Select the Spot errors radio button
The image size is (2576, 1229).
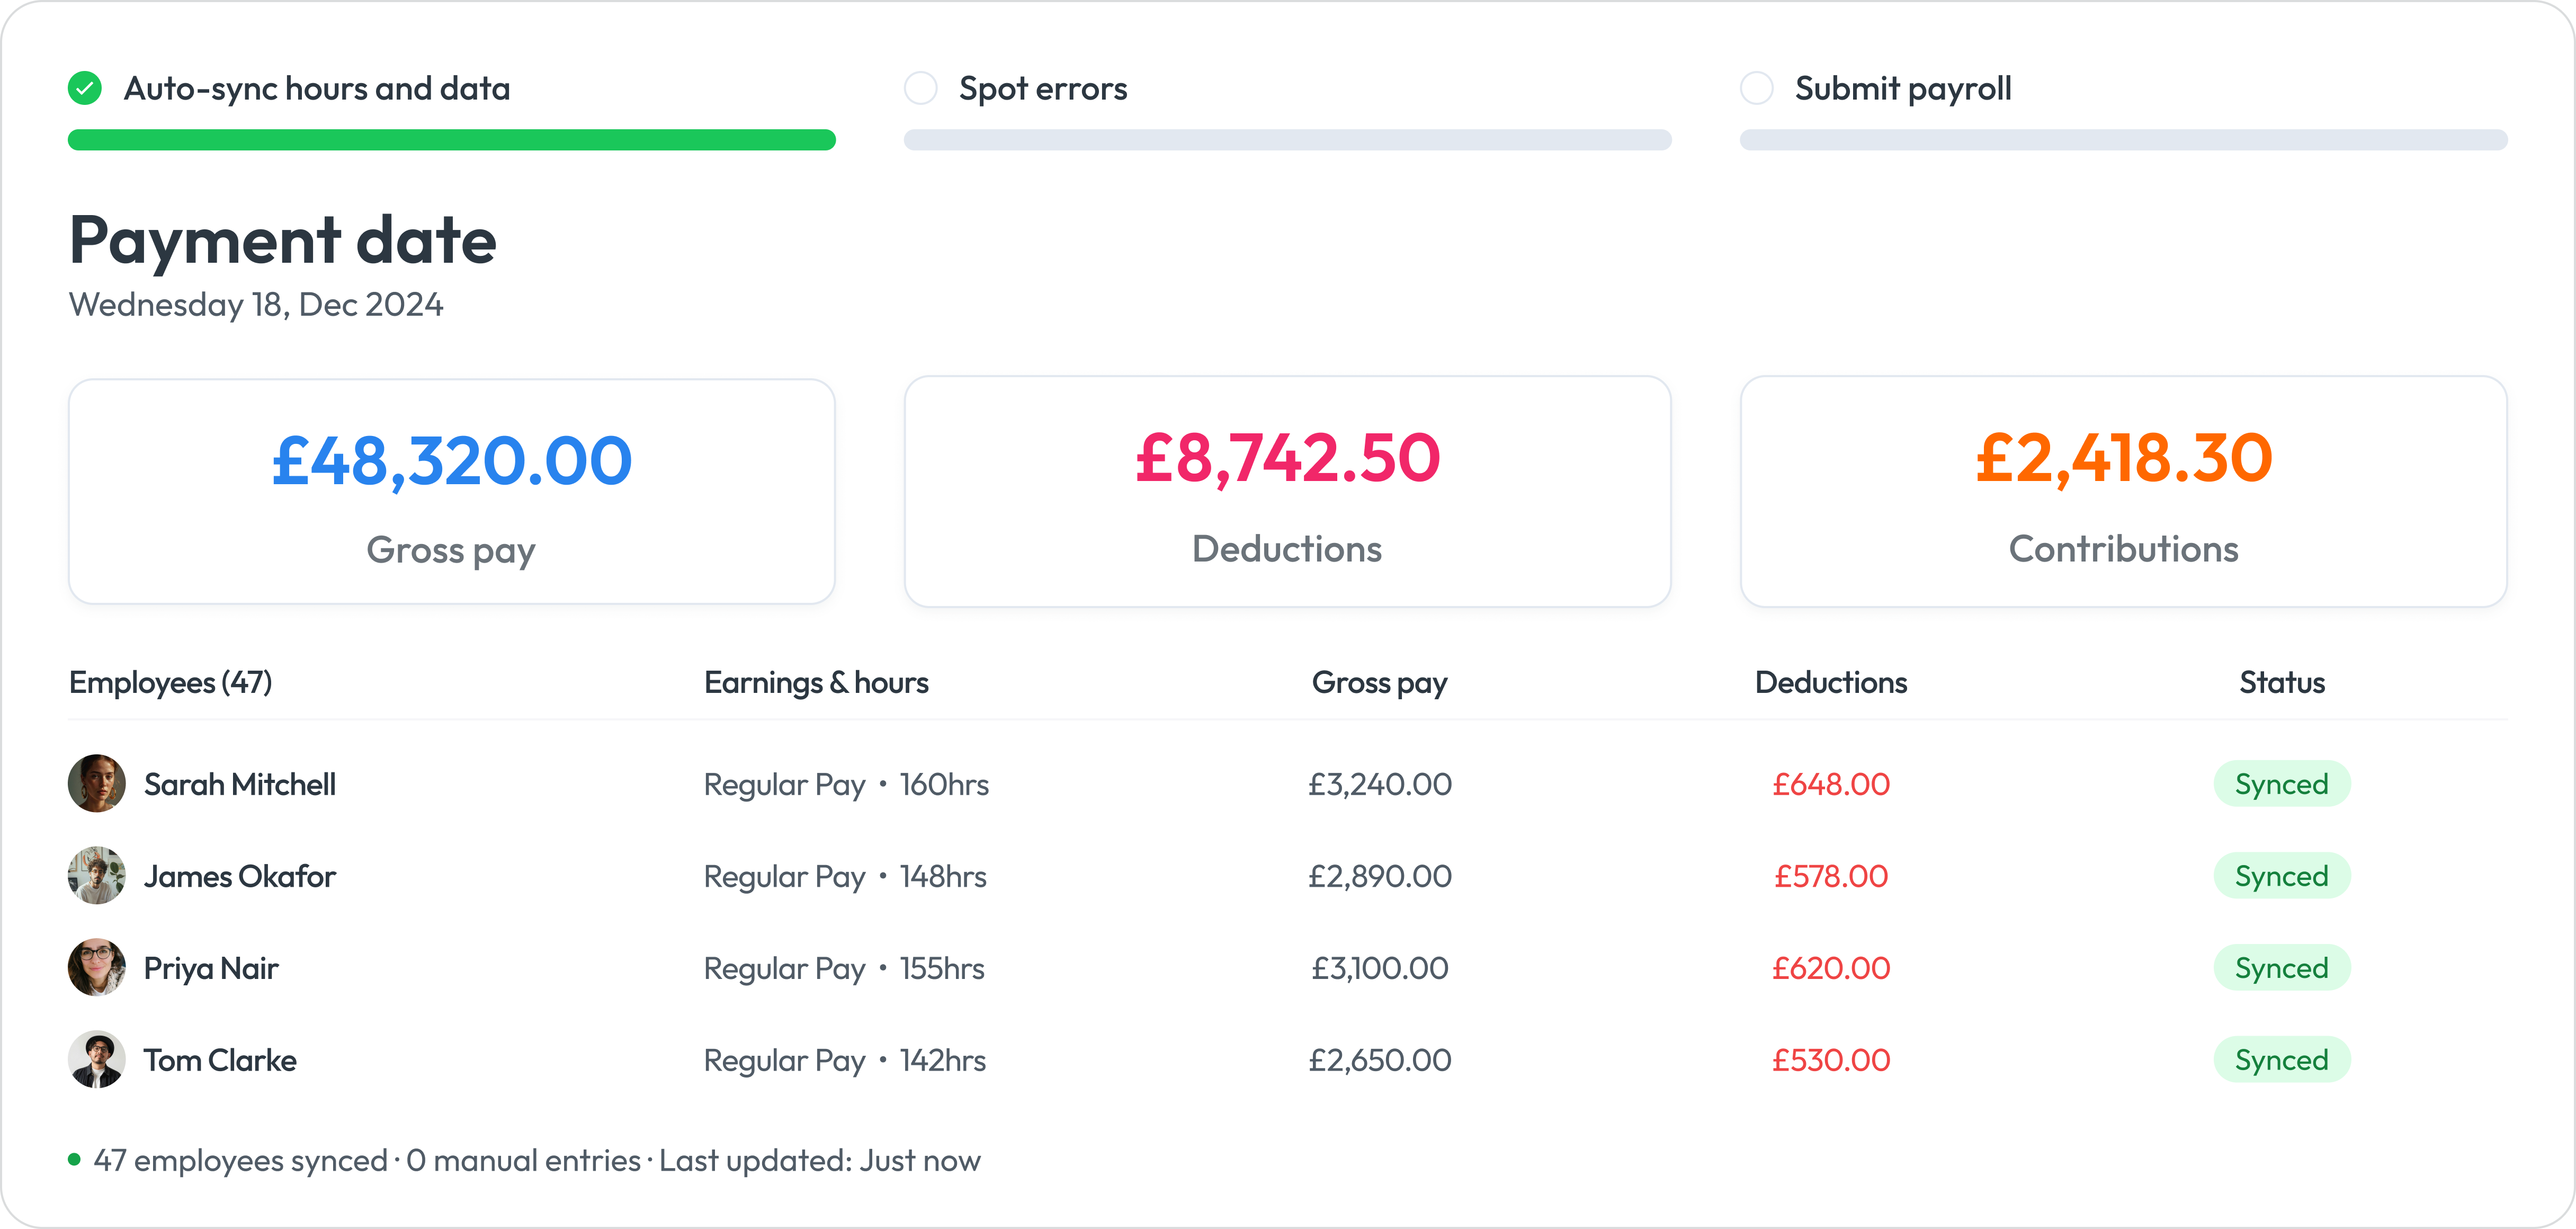coord(920,88)
